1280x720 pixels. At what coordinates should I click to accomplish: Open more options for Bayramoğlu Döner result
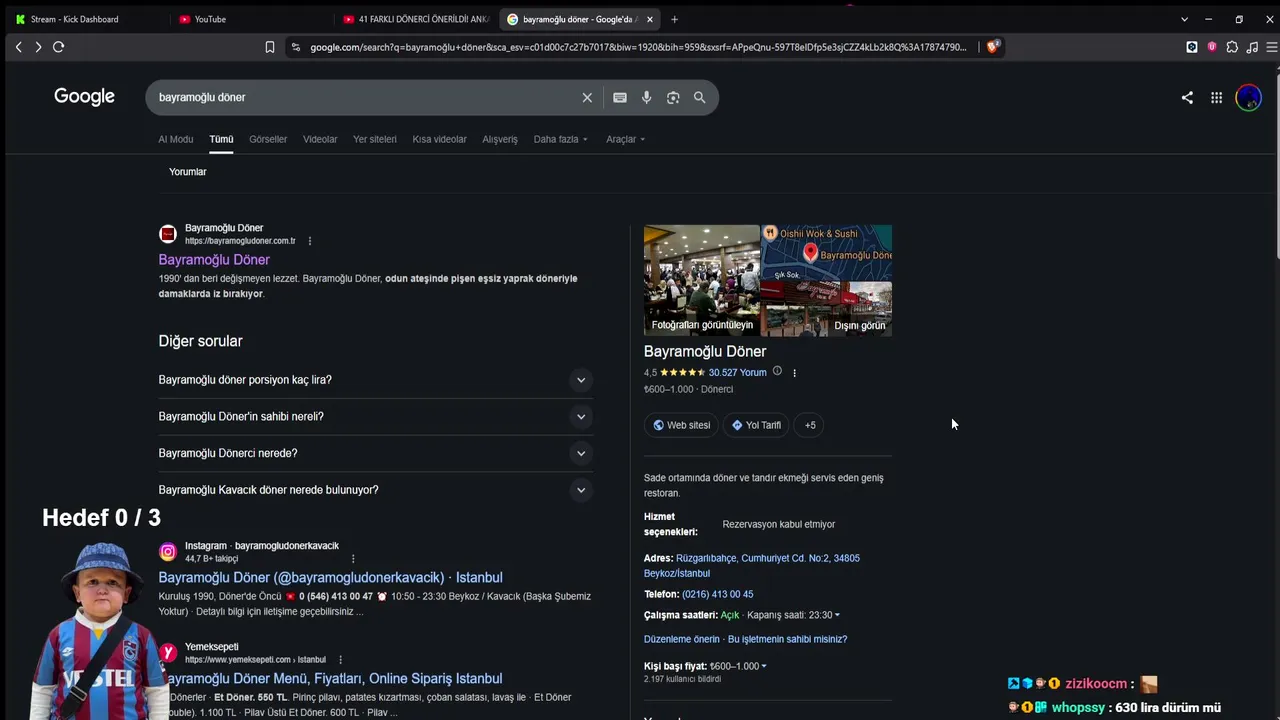point(310,241)
